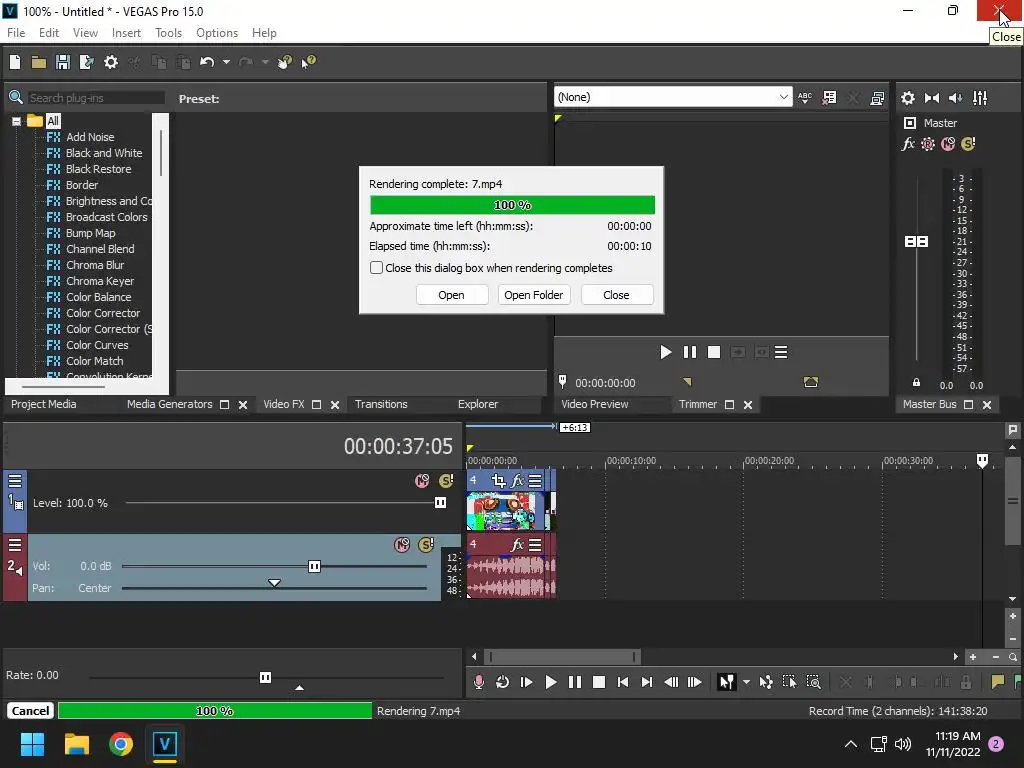This screenshot has height=768, width=1024.
Task: Open the Trimmer hamburger menu icon
Action: (x=780, y=353)
